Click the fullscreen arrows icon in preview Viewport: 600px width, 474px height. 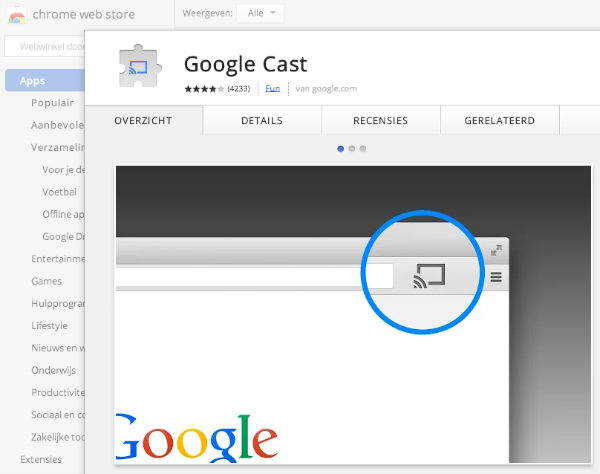click(x=496, y=251)
